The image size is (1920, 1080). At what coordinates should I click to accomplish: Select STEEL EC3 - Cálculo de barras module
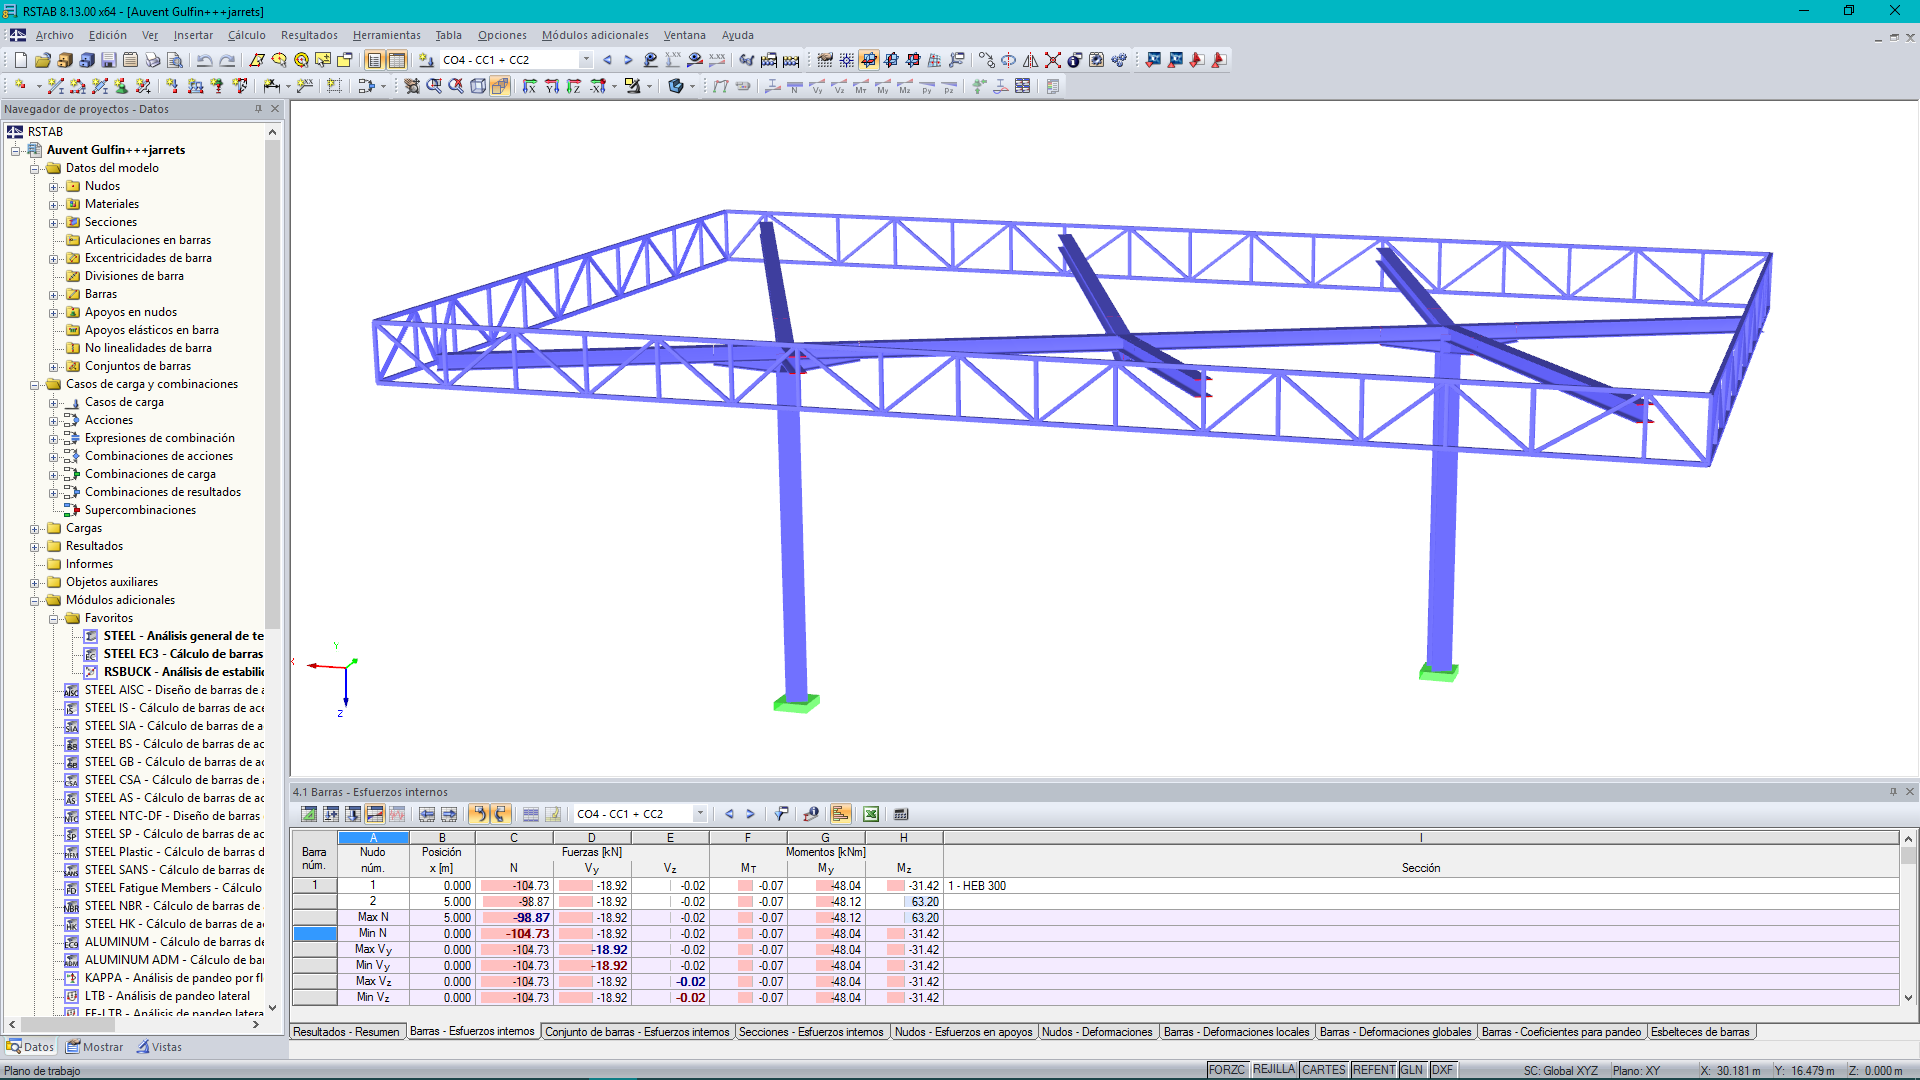[x=182, y=654]
